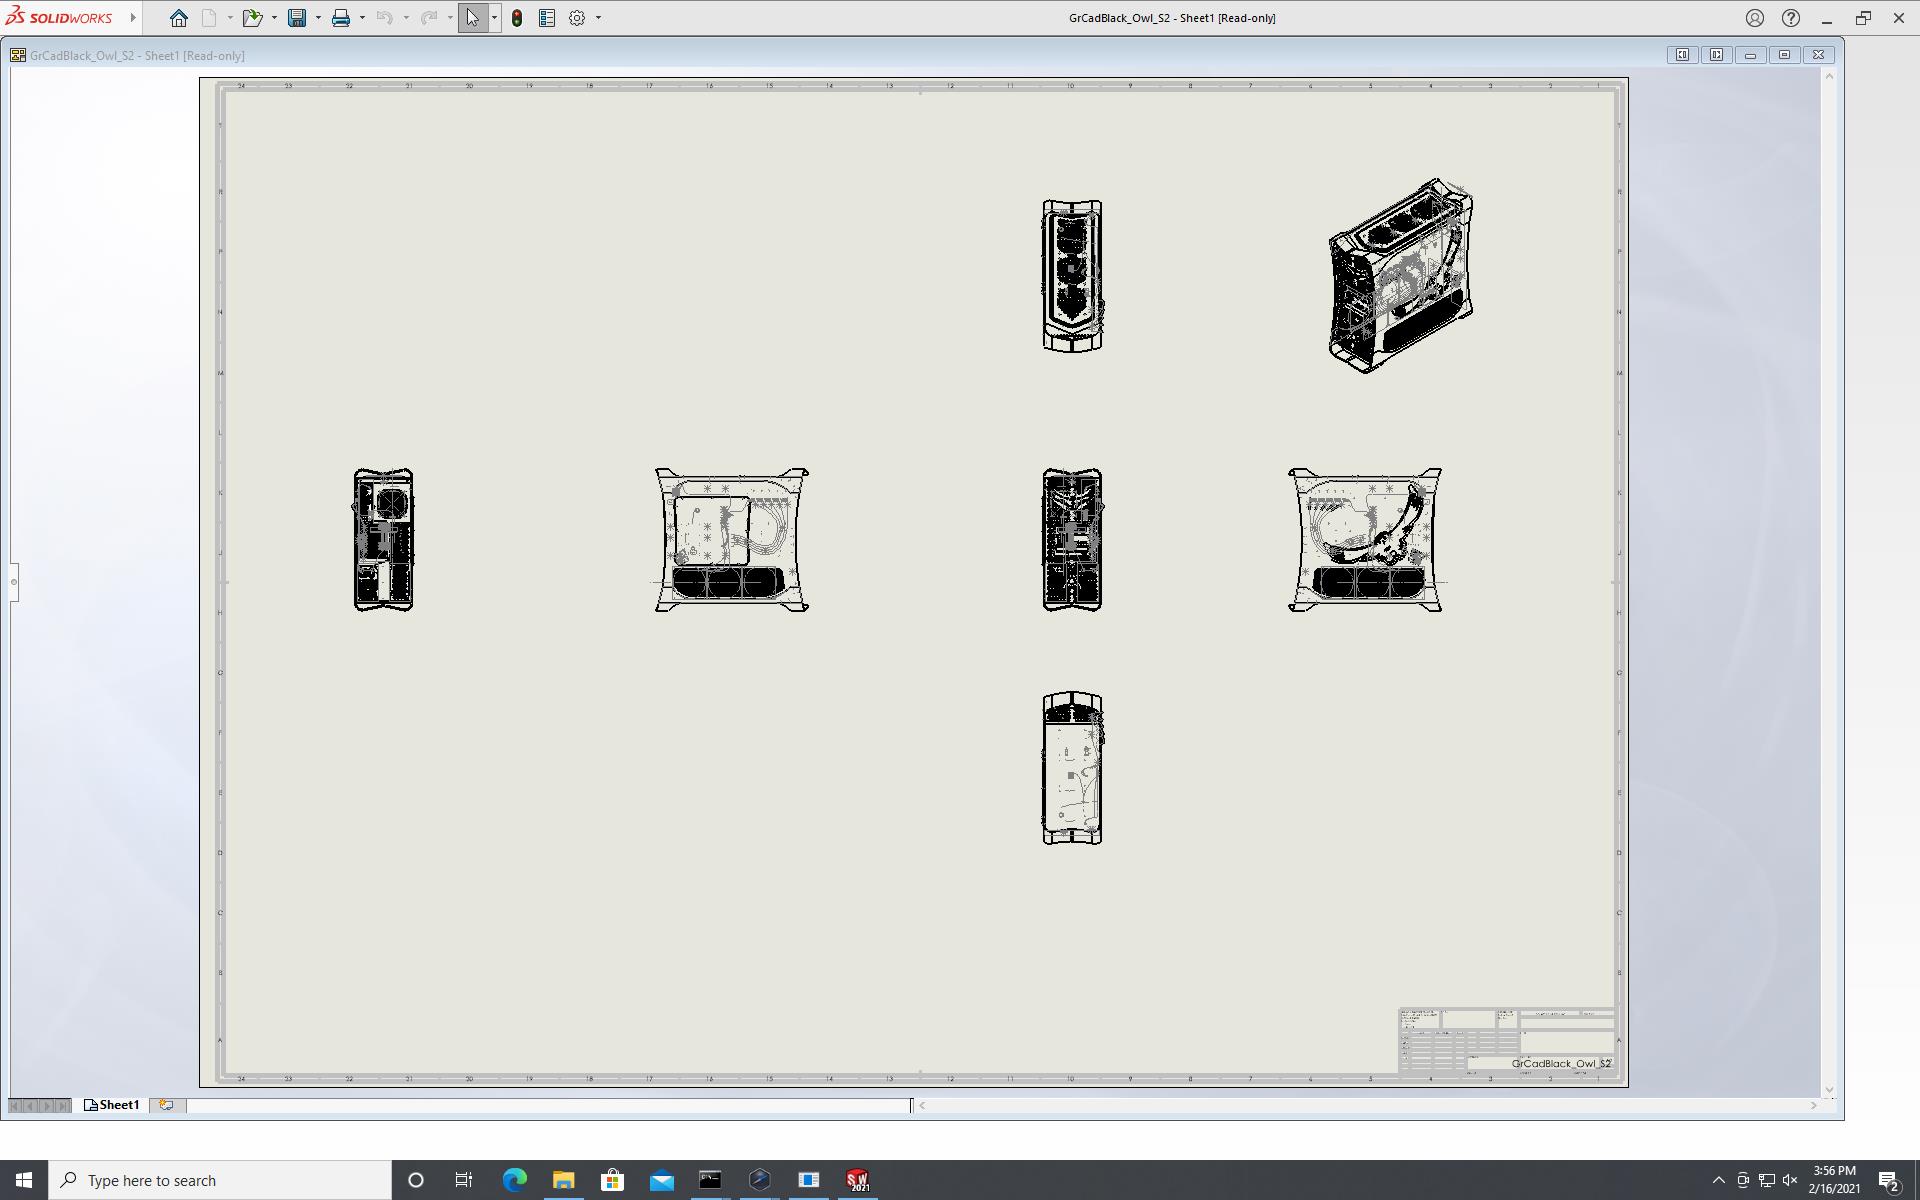Open the Save dropdown arrow
This screenshot has height=1200, width=1920.
click(318, 18)
